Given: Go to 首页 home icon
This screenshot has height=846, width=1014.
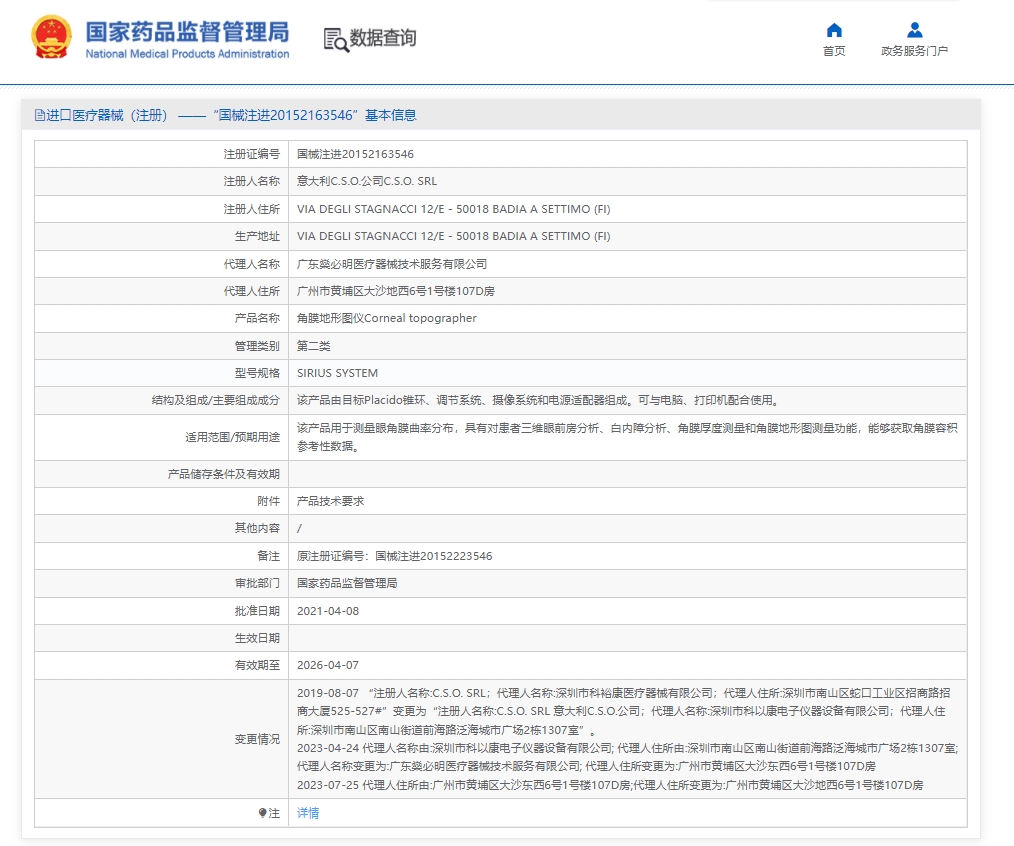Looking at the screenshot, I should pyautogui.click(x=834, y=30).
